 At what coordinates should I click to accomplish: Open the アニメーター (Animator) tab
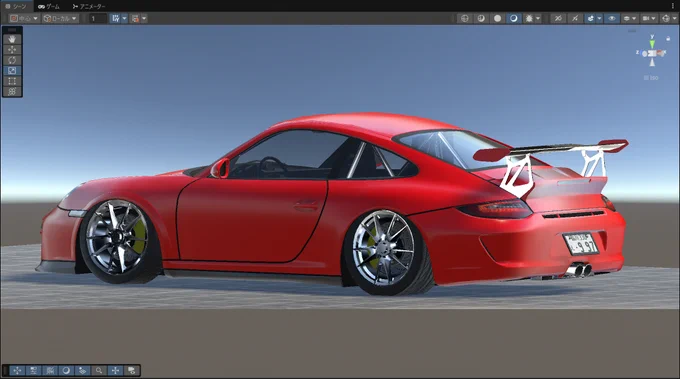[x=89, y=7]
